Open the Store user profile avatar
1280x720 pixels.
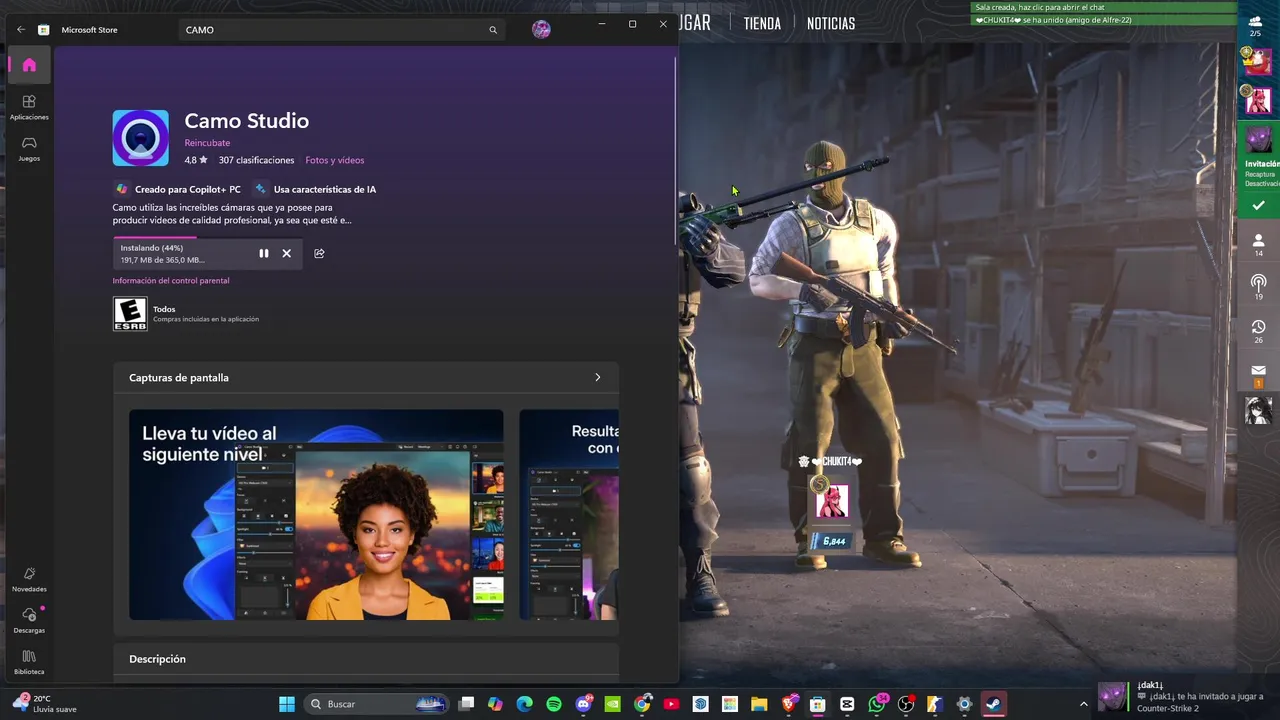[x=541, y=29]
